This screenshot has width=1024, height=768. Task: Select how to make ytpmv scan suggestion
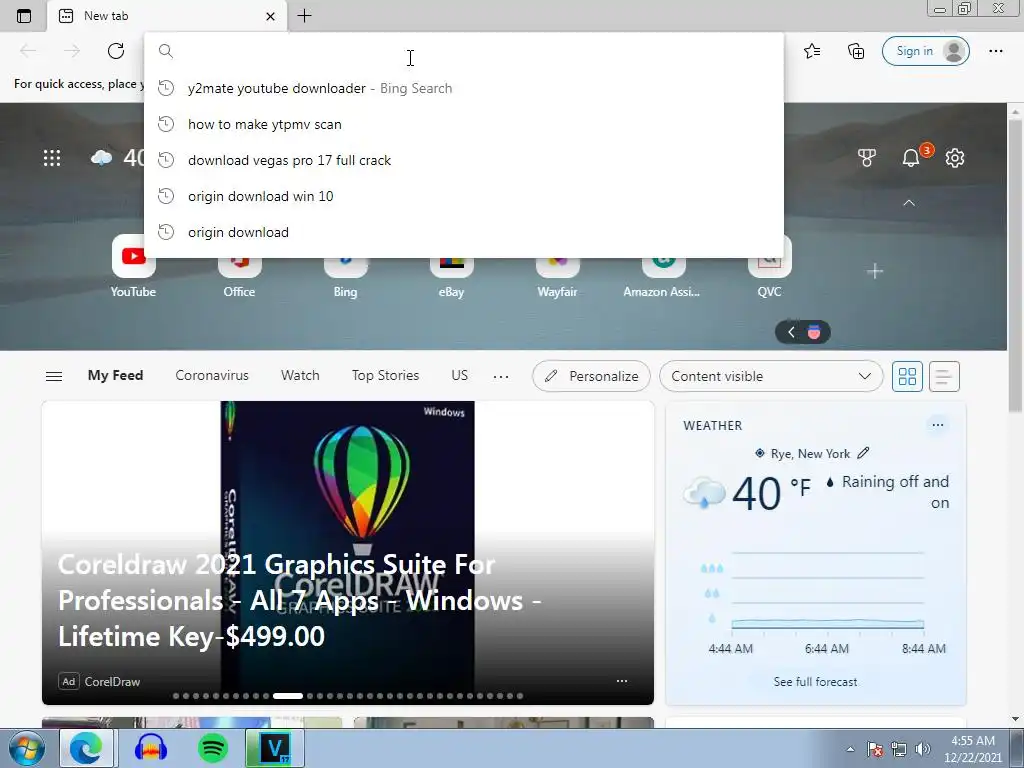(464, 124)
